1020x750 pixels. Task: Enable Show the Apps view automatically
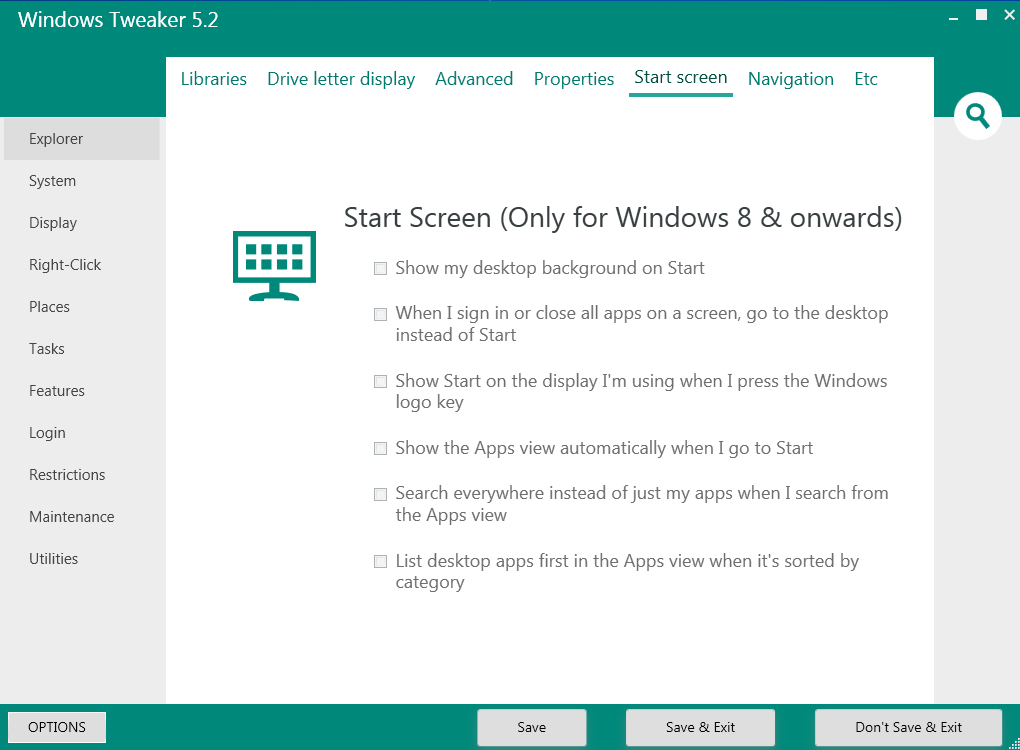(x=381, y=448)
